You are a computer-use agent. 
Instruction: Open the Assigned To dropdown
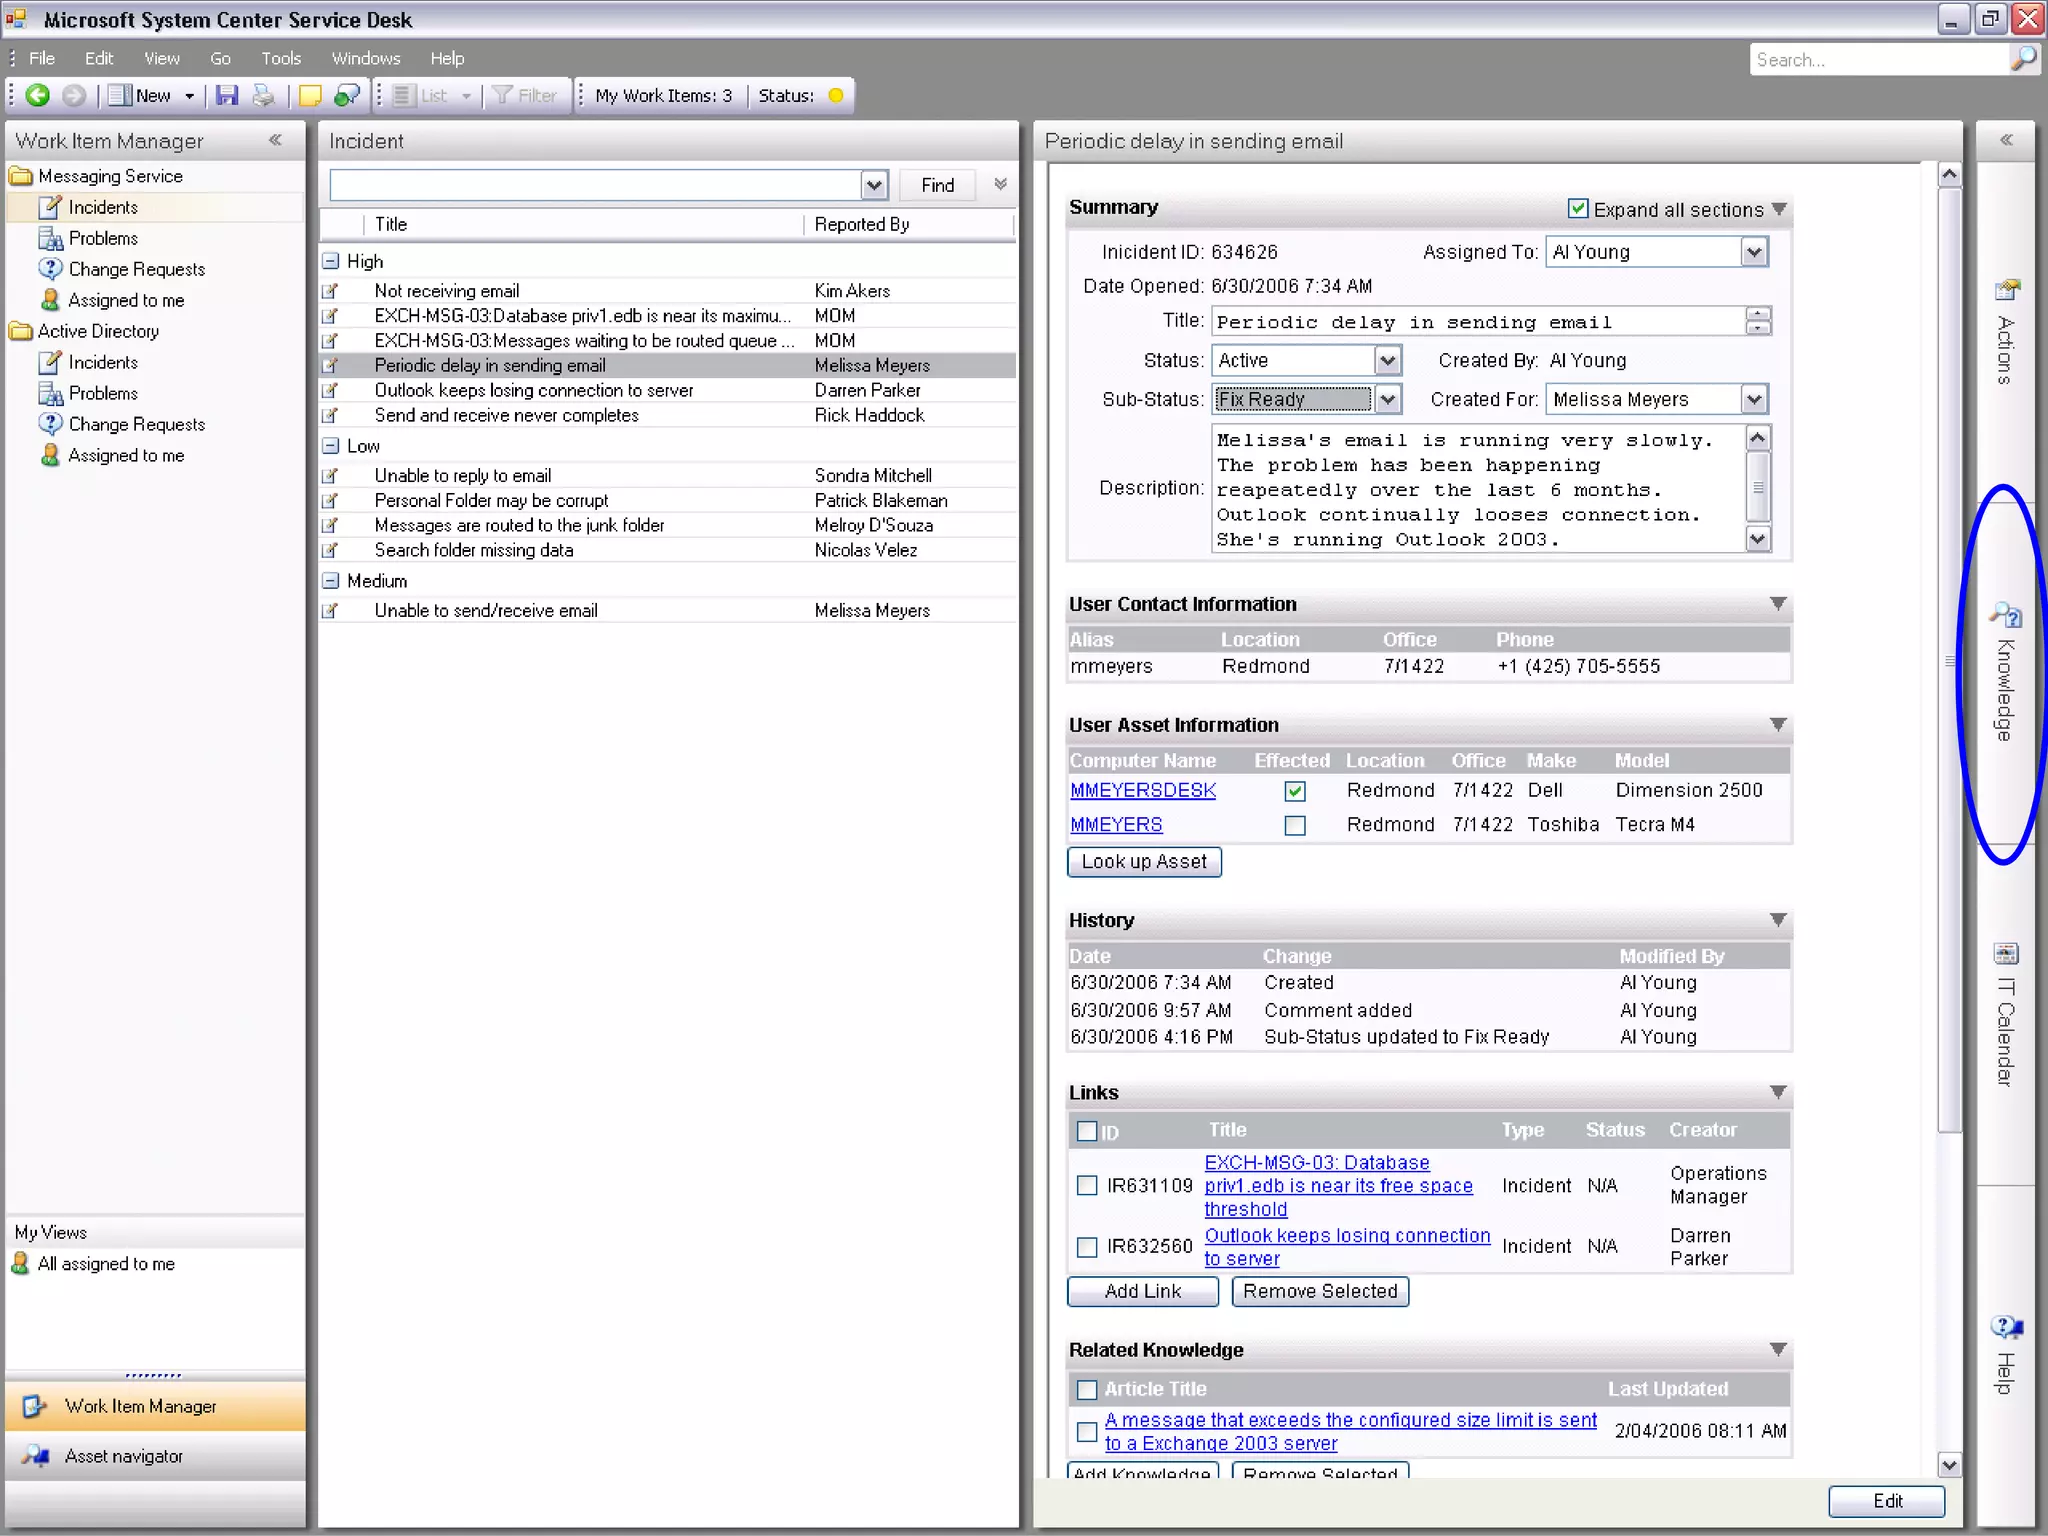[x=1754, y=252]
